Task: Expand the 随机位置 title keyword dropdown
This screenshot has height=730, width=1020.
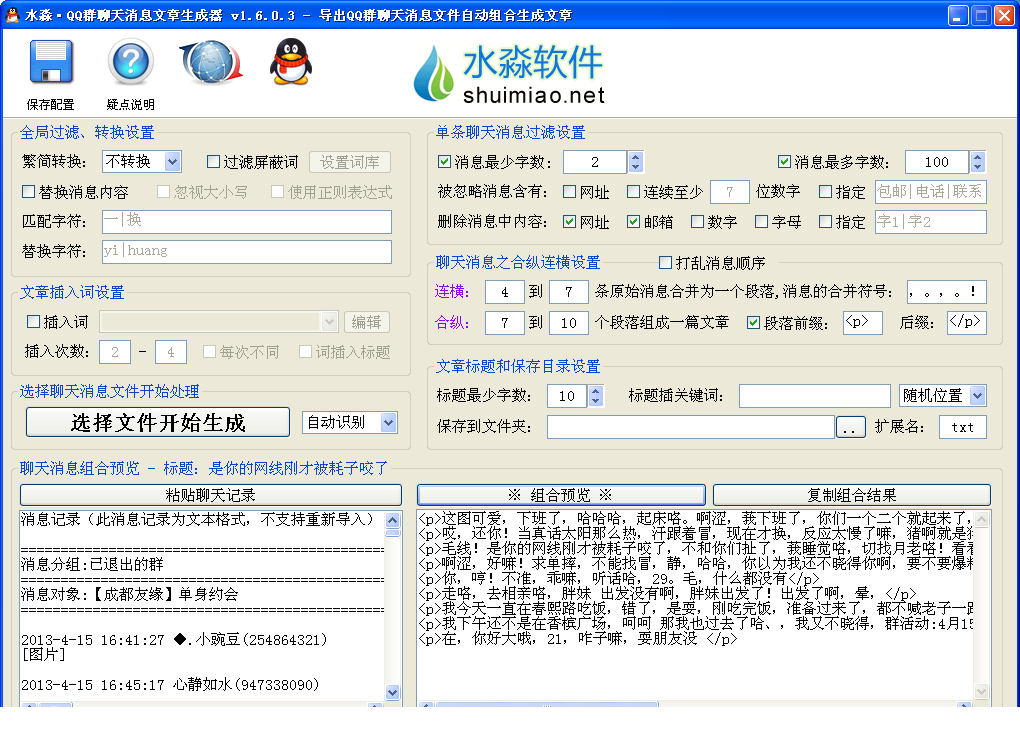Action: pos(941,395)
